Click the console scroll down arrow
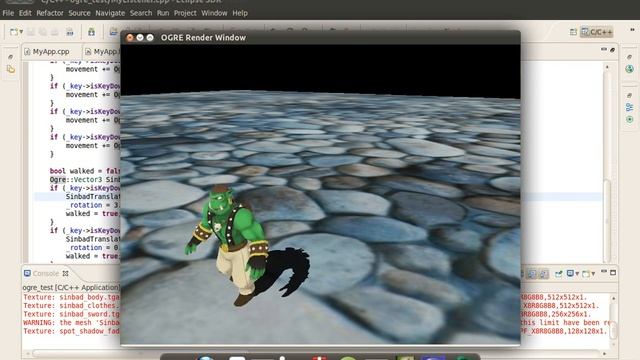Screen dimensions: 640x360 pyautogui.click(x=613, y=344)
